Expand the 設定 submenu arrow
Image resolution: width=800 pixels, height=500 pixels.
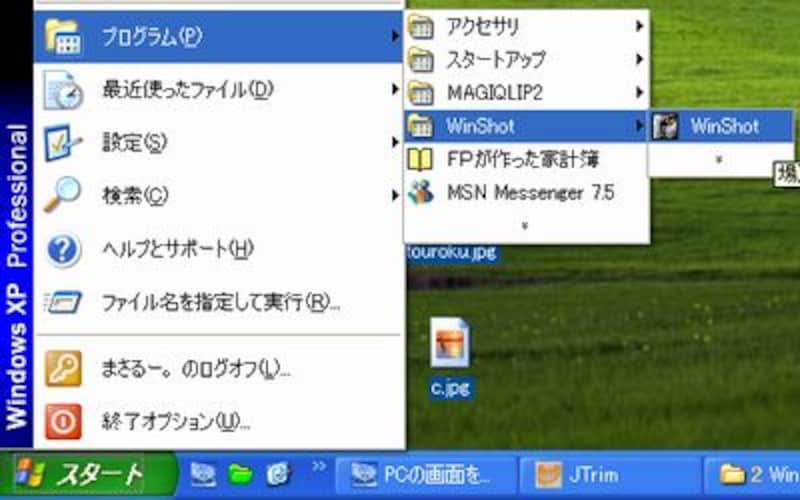pyautogui.click(x=395, y=142)
